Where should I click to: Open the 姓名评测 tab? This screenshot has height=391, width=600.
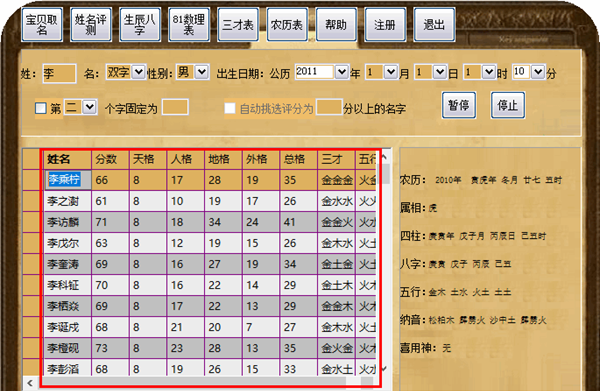[x=91, y=24]
